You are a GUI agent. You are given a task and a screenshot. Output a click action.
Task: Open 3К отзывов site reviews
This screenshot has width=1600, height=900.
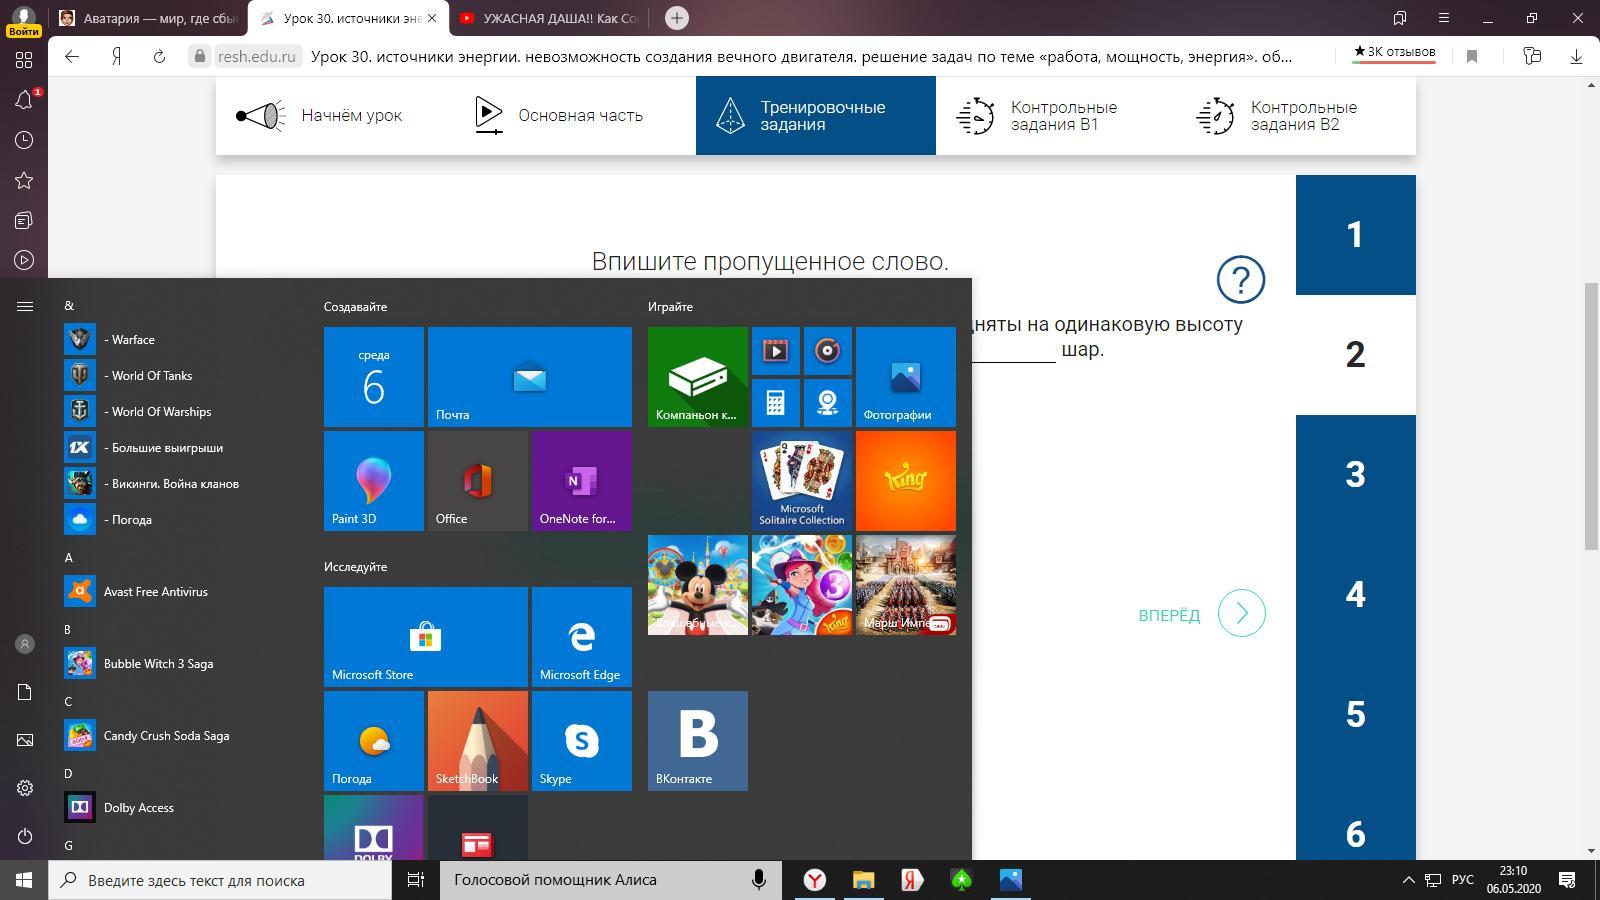pyautogui.click(x=1394, y=52)
